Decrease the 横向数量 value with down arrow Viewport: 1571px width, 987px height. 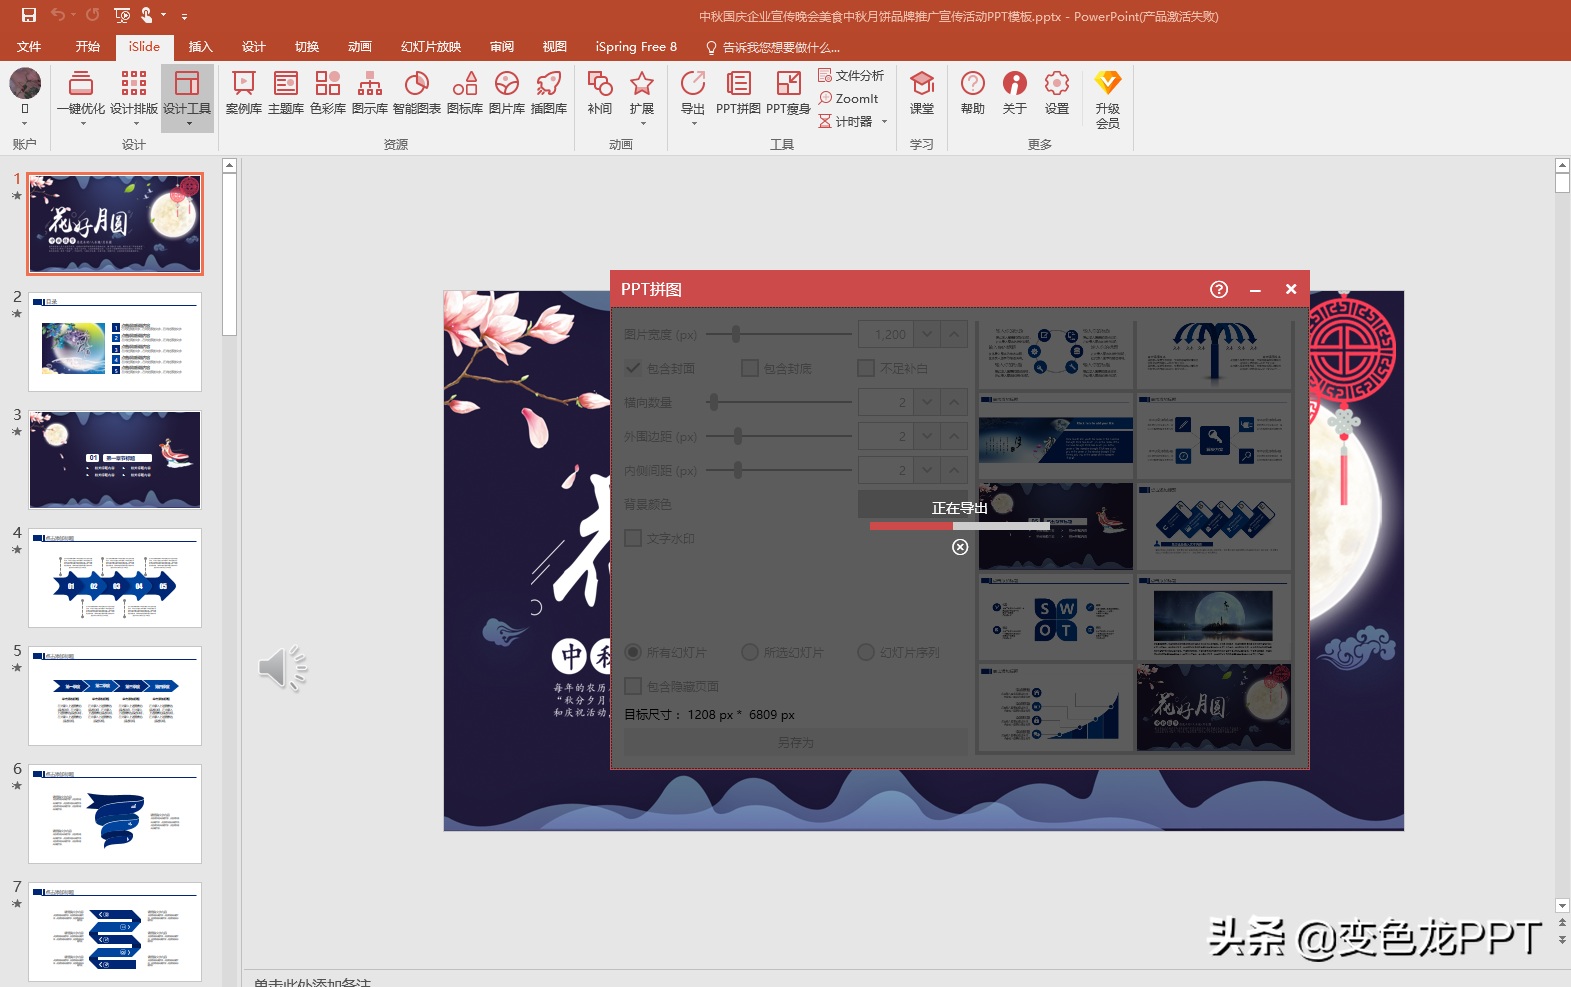pos(928,402)
